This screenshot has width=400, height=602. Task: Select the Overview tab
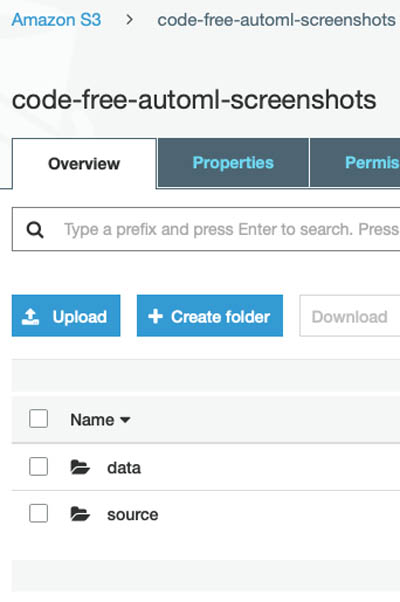pyautogui.click(x=84, y=164)
